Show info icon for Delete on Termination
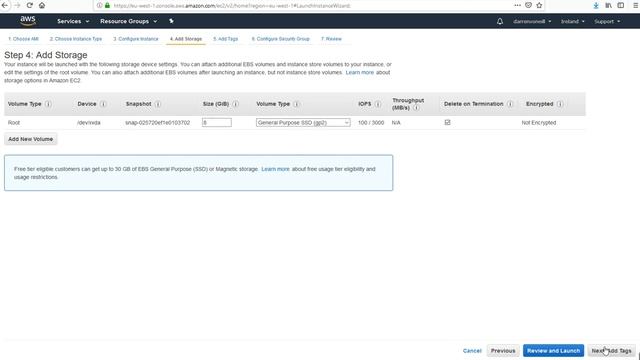This screenshot has height=360, width=640. click(510, 104)
